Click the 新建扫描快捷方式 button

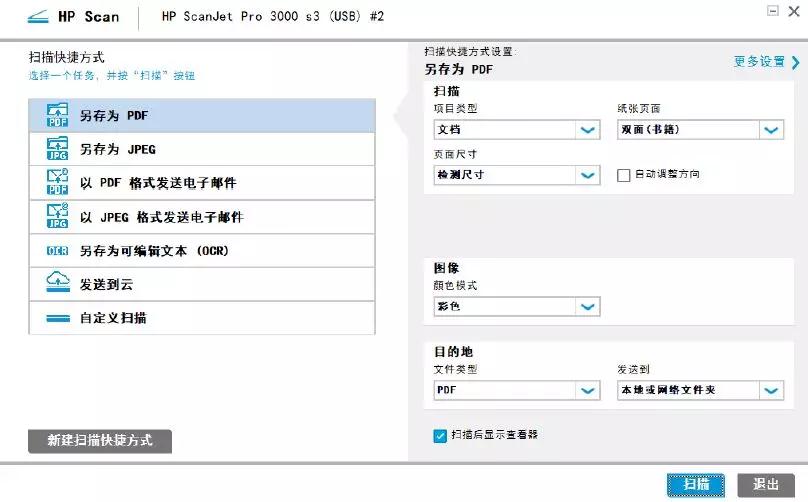coord(100,441)
